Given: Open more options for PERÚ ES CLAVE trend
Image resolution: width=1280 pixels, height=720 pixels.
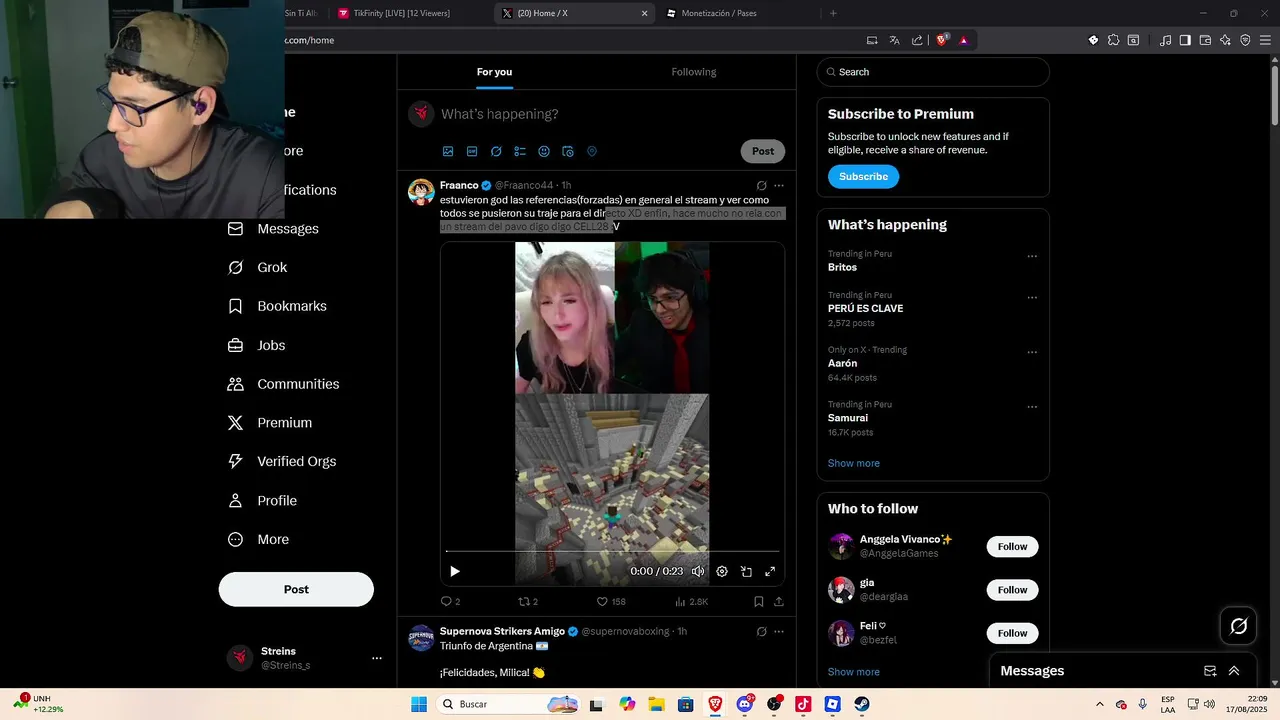Looking at the screenshot, I should click(x=1032, y=298).
